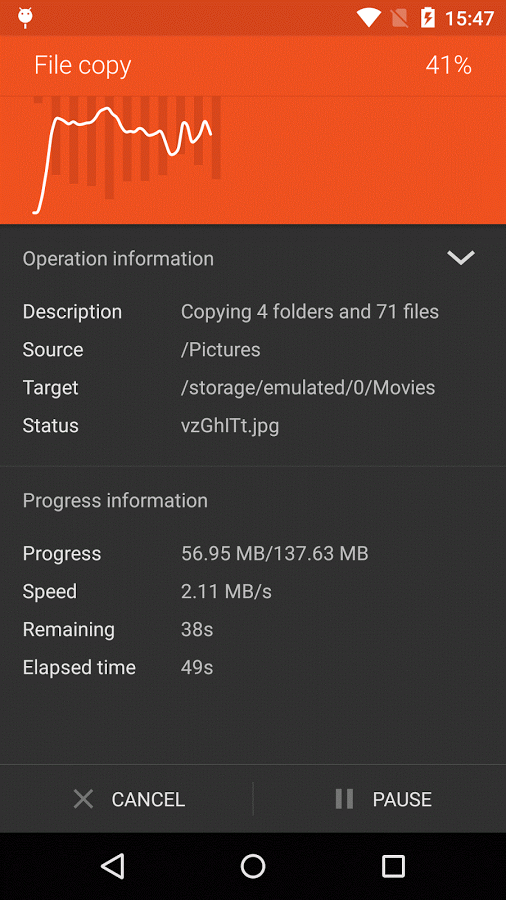
Task: Tap the Pause bars icon
Action: [344, 799]
